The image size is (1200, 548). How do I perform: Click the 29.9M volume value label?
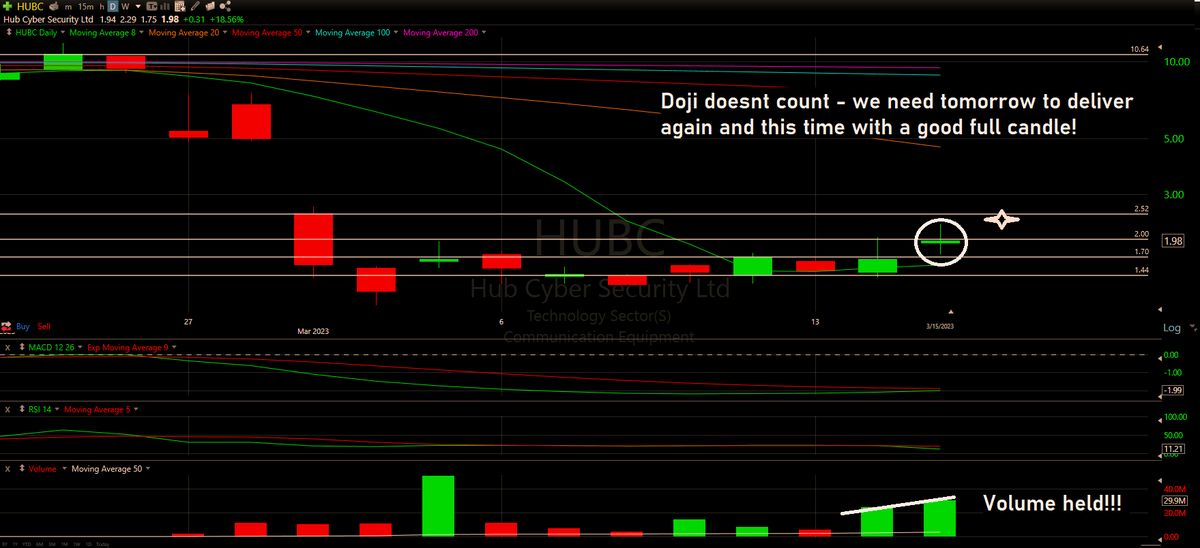tap(1174, 500)
